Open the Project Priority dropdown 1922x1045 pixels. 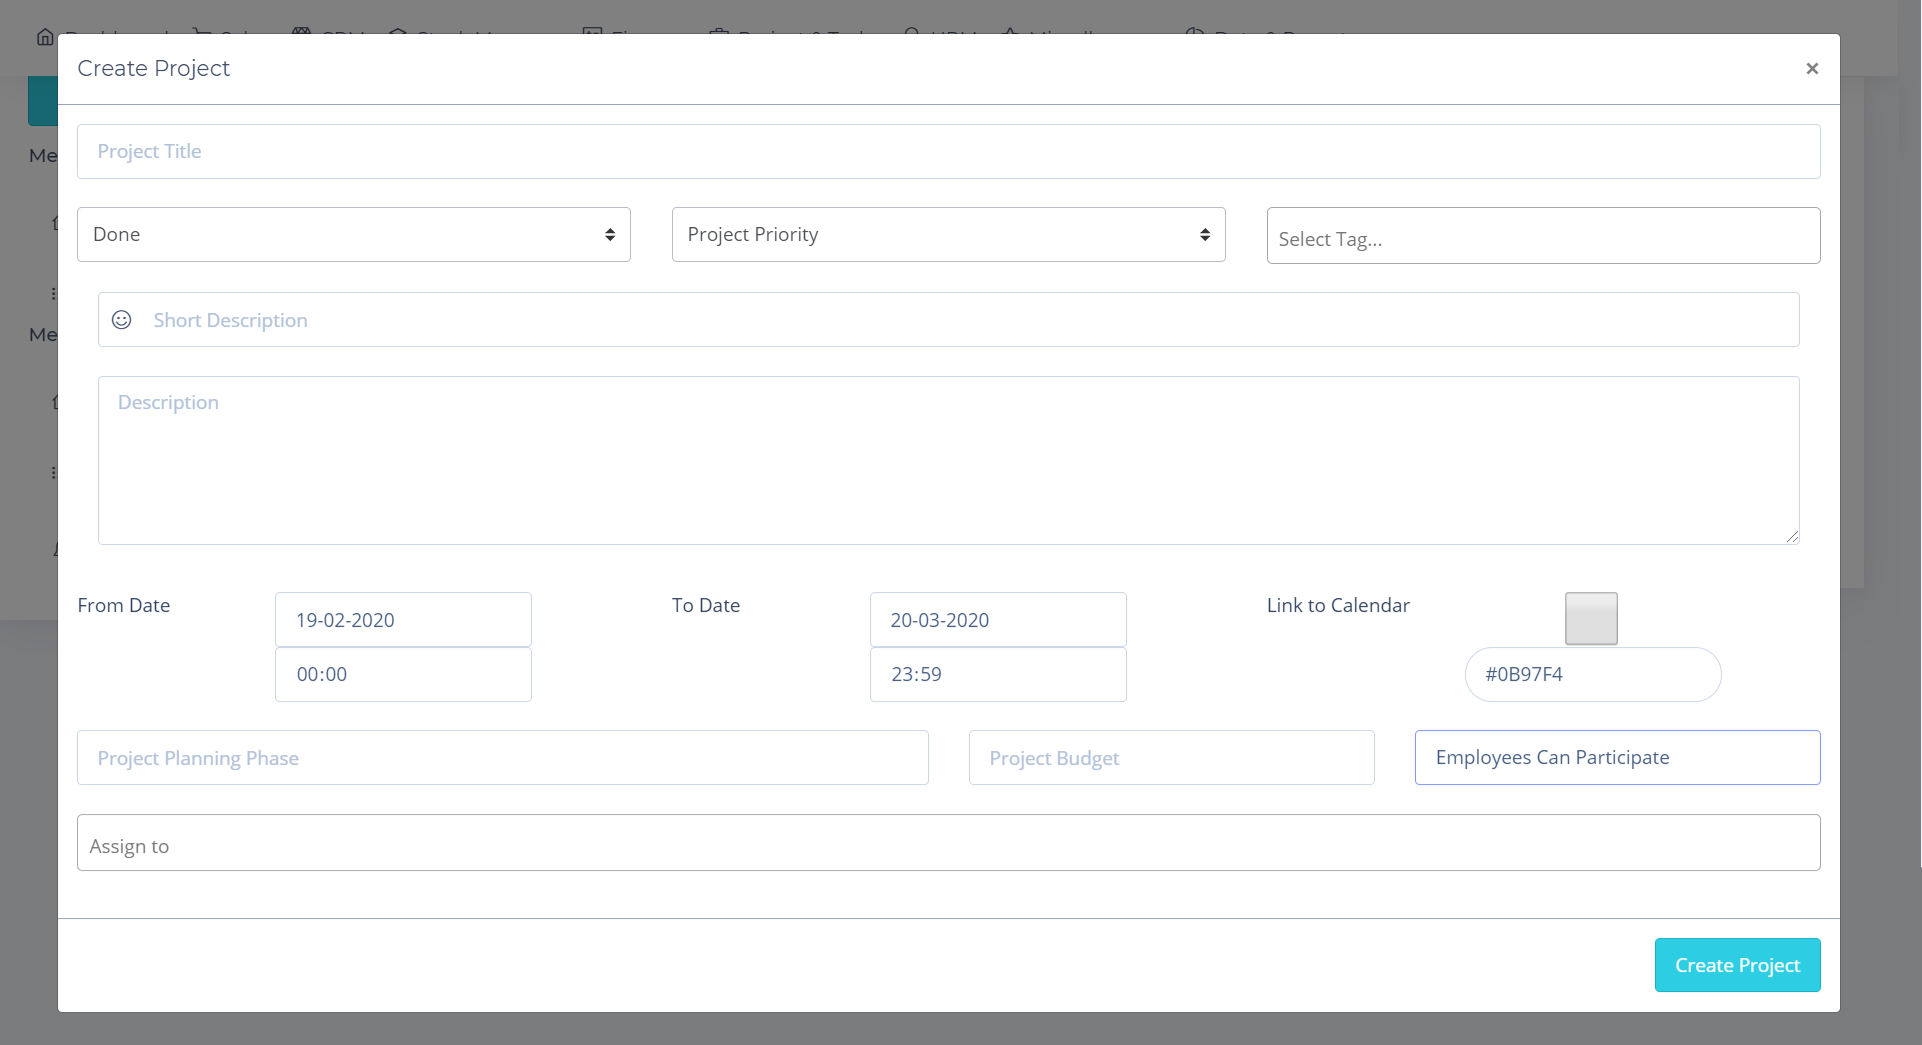(x=947, y=235)
